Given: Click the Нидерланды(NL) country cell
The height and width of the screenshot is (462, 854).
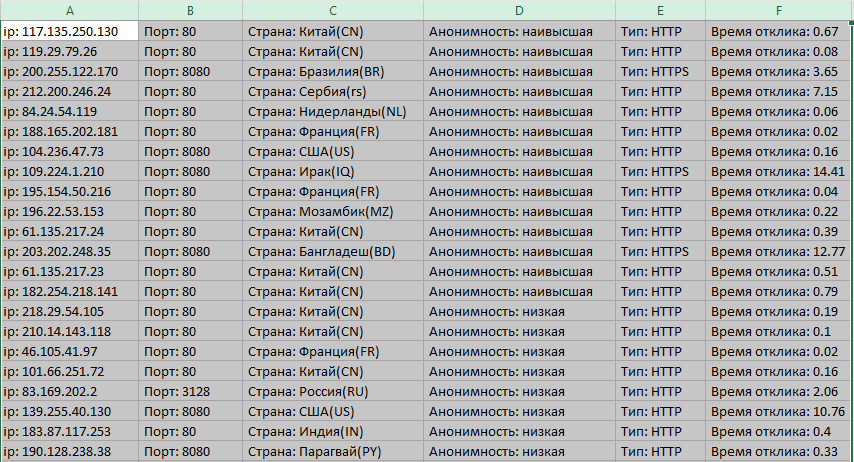Looking at the screenshot, I should coord(332,111).
